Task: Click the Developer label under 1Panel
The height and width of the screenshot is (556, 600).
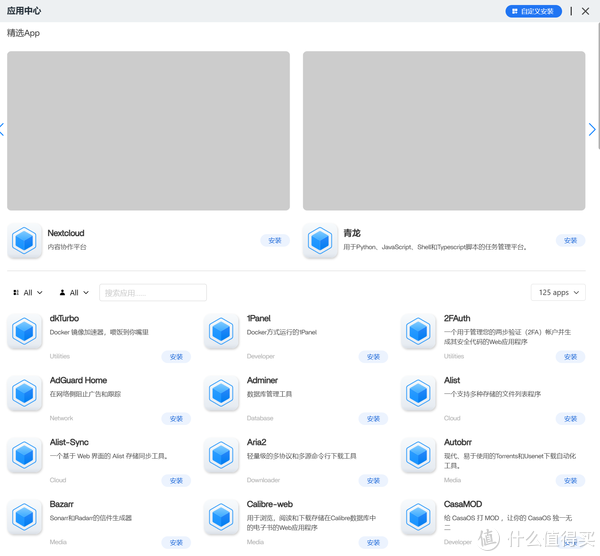Action: (261, 356)
